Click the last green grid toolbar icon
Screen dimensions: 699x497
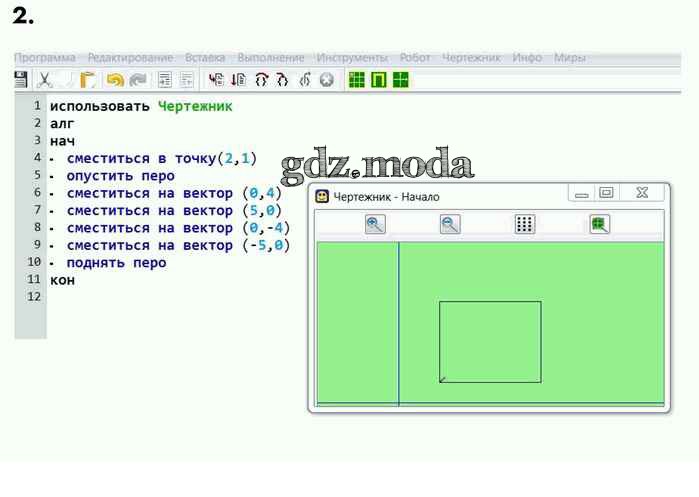point(400,80)
